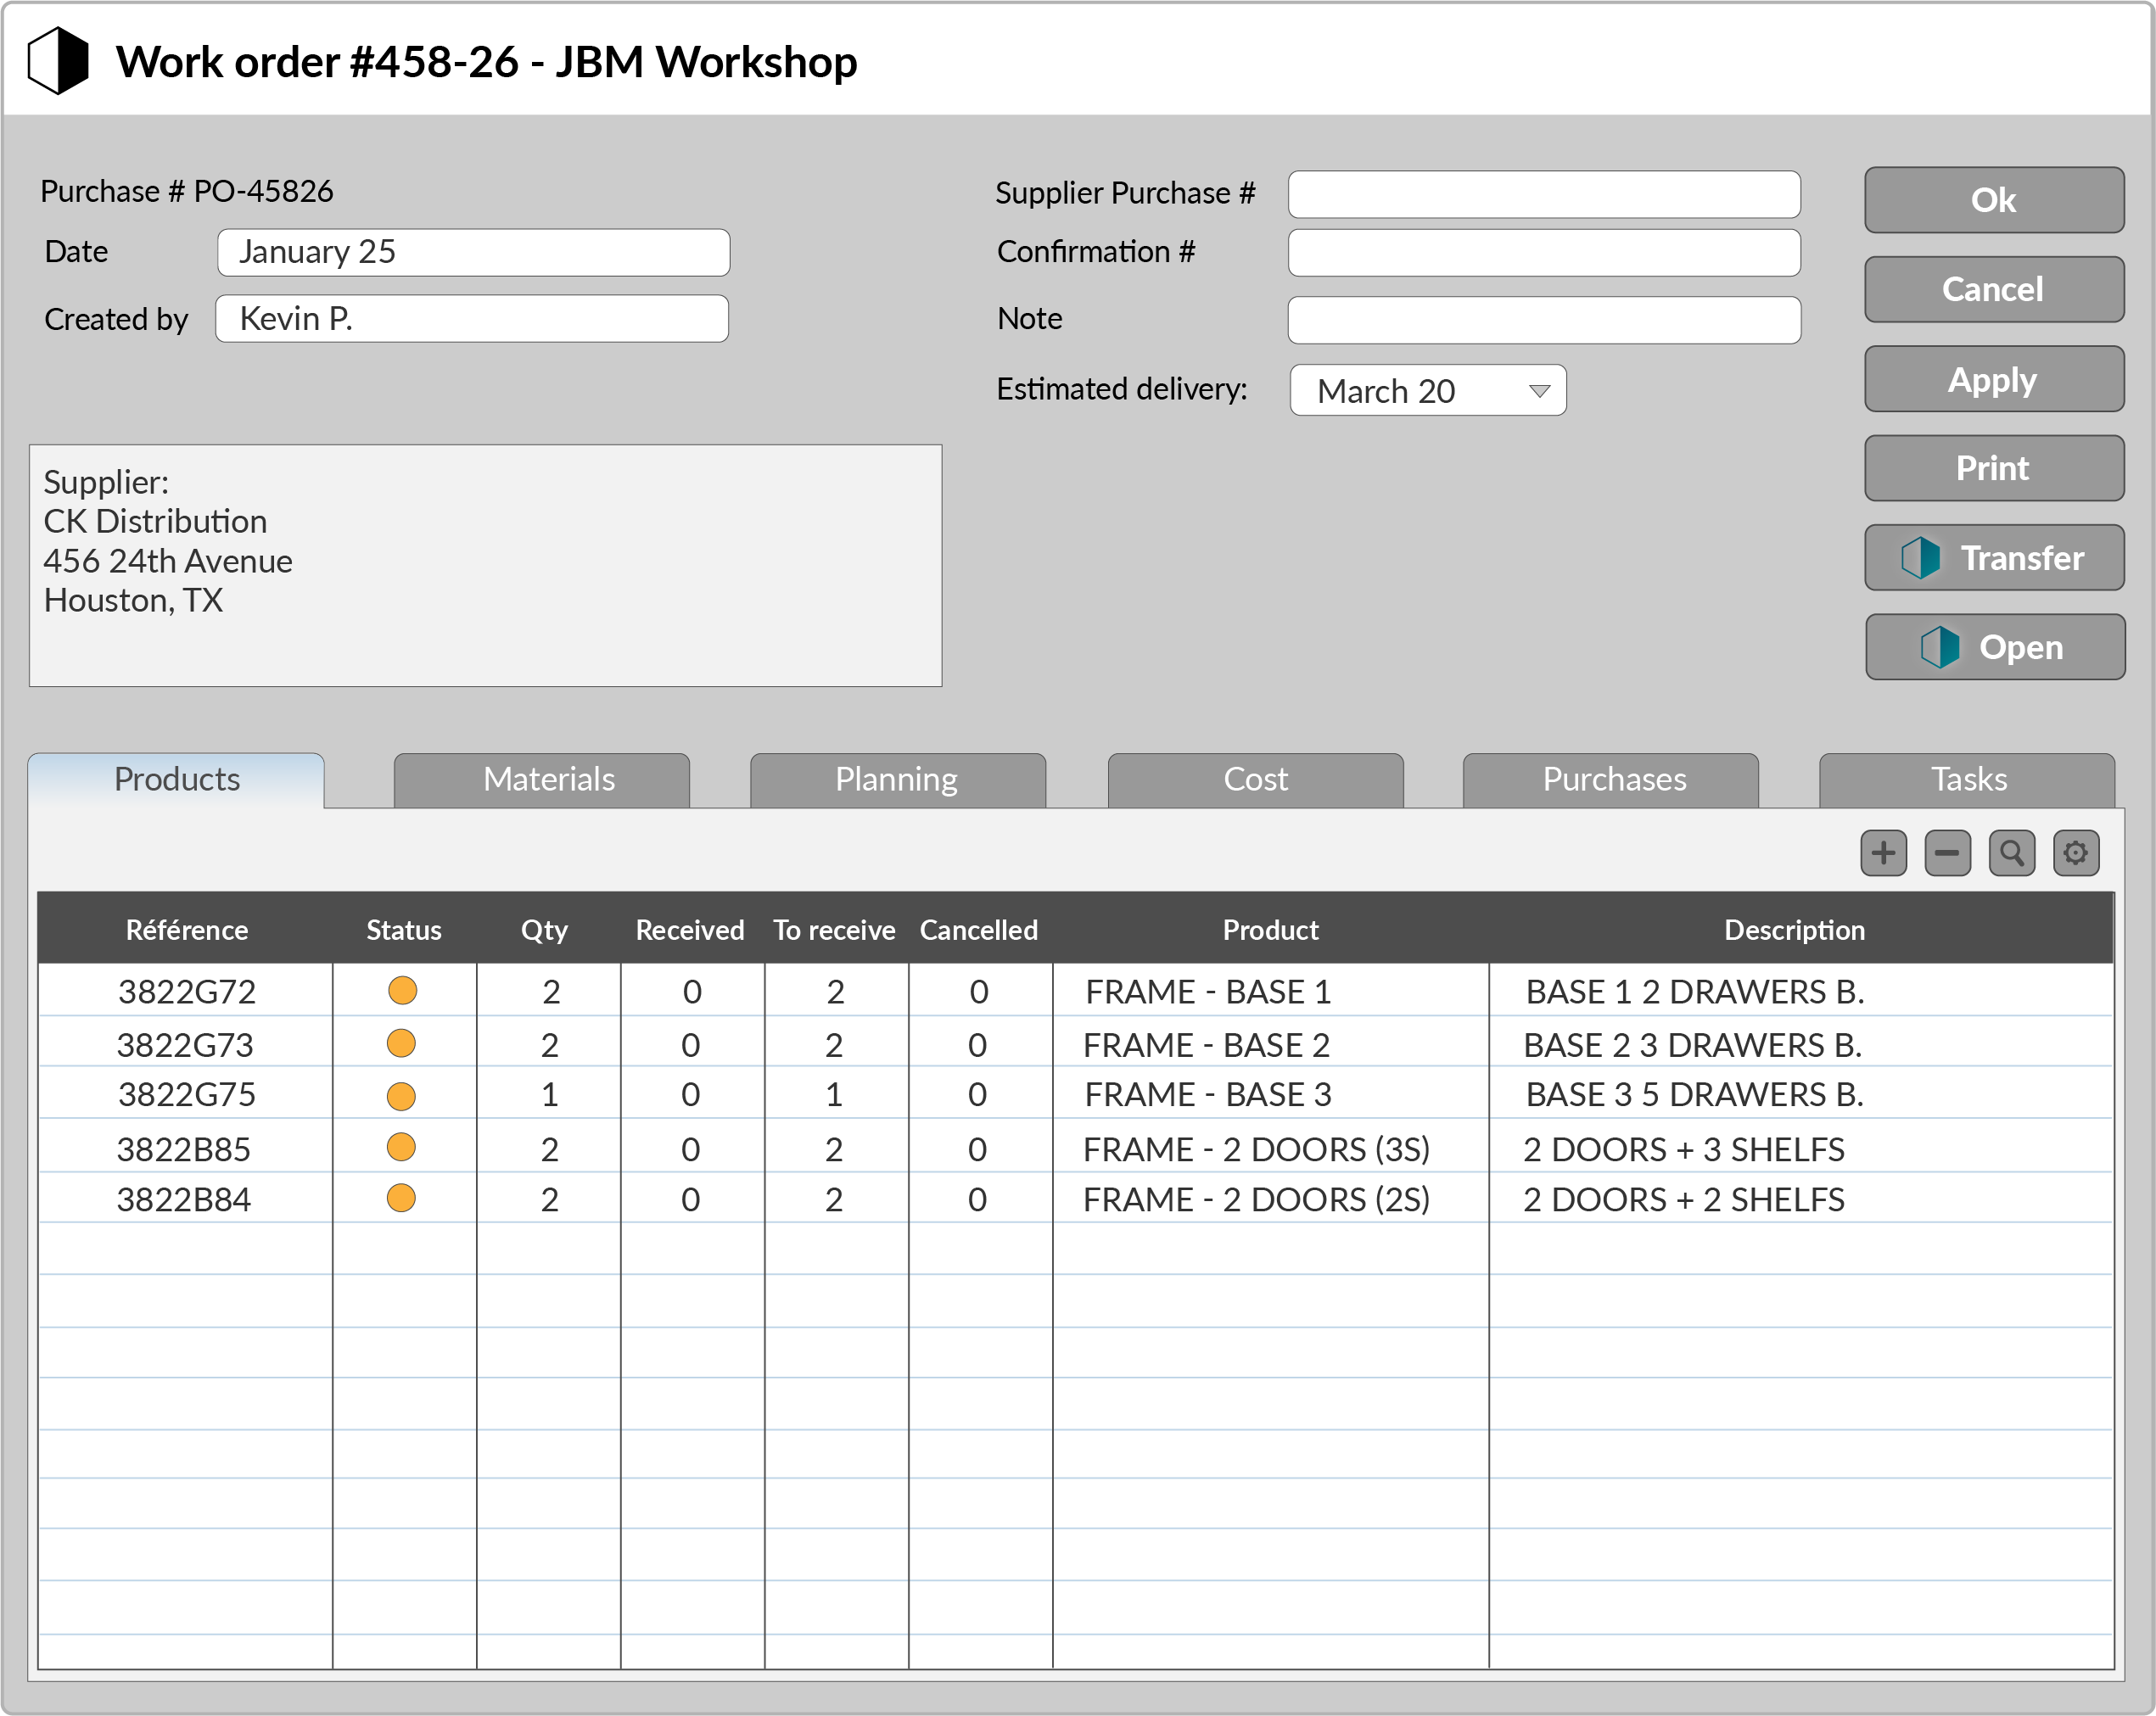Click the remove row minus icon
Screen dimensions: 2156x1716
[1947, 853]
